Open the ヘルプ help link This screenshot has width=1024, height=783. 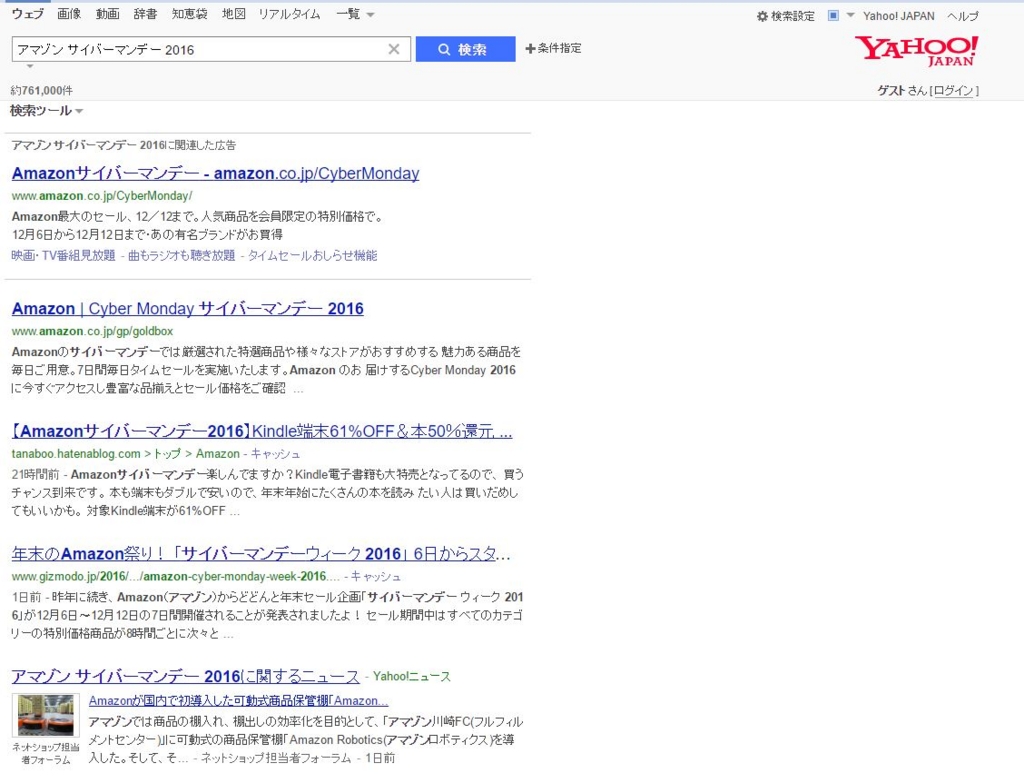coord(963,16)
